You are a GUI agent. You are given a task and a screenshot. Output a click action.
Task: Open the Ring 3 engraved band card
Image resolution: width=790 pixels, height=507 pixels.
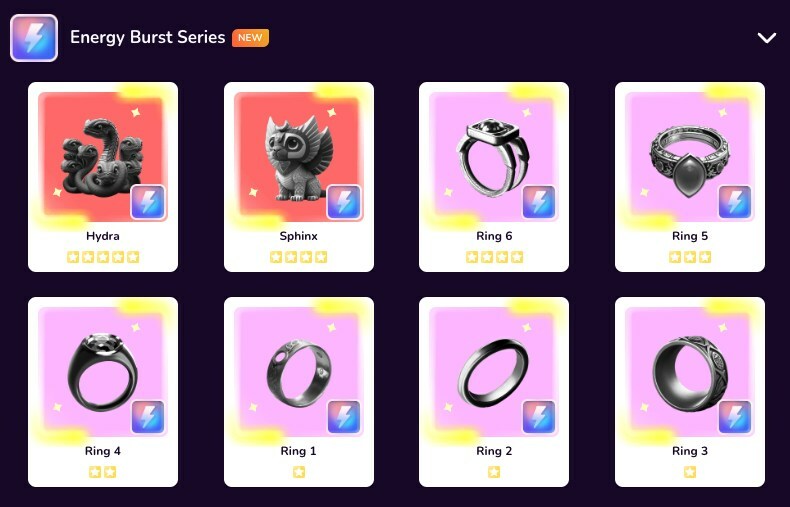click(x=690, y=392)
